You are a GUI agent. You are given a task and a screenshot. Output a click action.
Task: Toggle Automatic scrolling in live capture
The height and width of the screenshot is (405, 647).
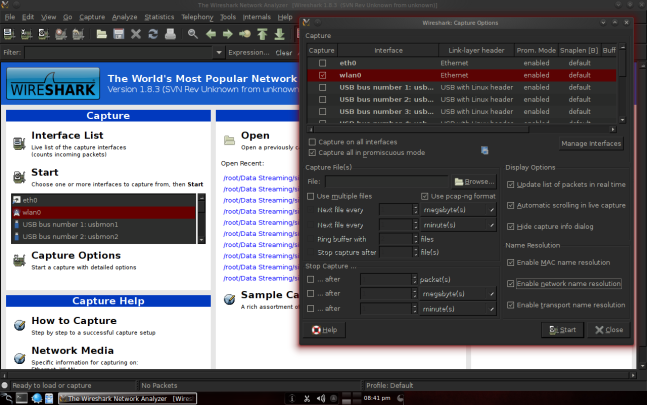click(510, 205)
